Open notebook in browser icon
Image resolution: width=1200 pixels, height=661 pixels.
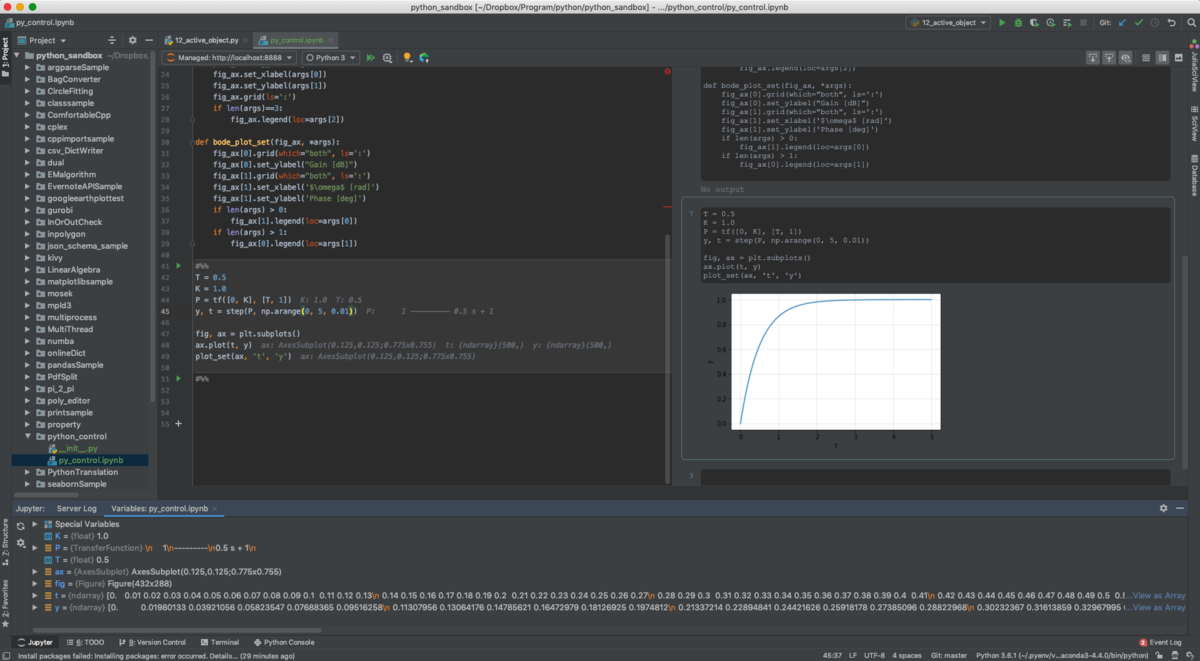pyautogui.click(x=424, y=58)
